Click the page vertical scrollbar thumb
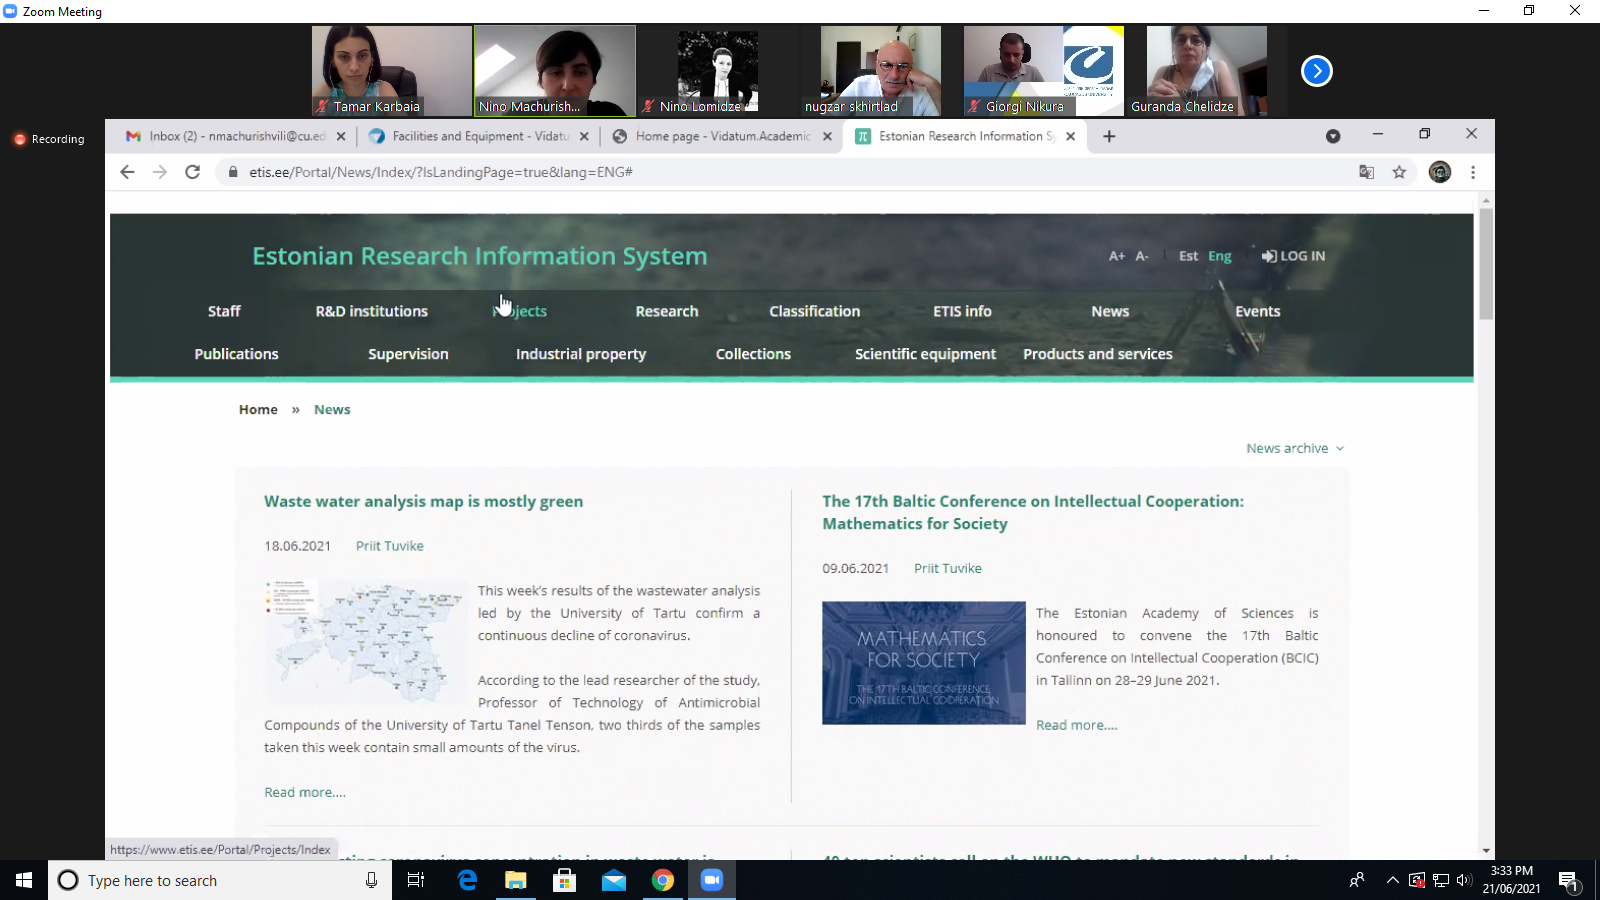This screenshot has width=1600, height=900. (x=1486, y=263)
